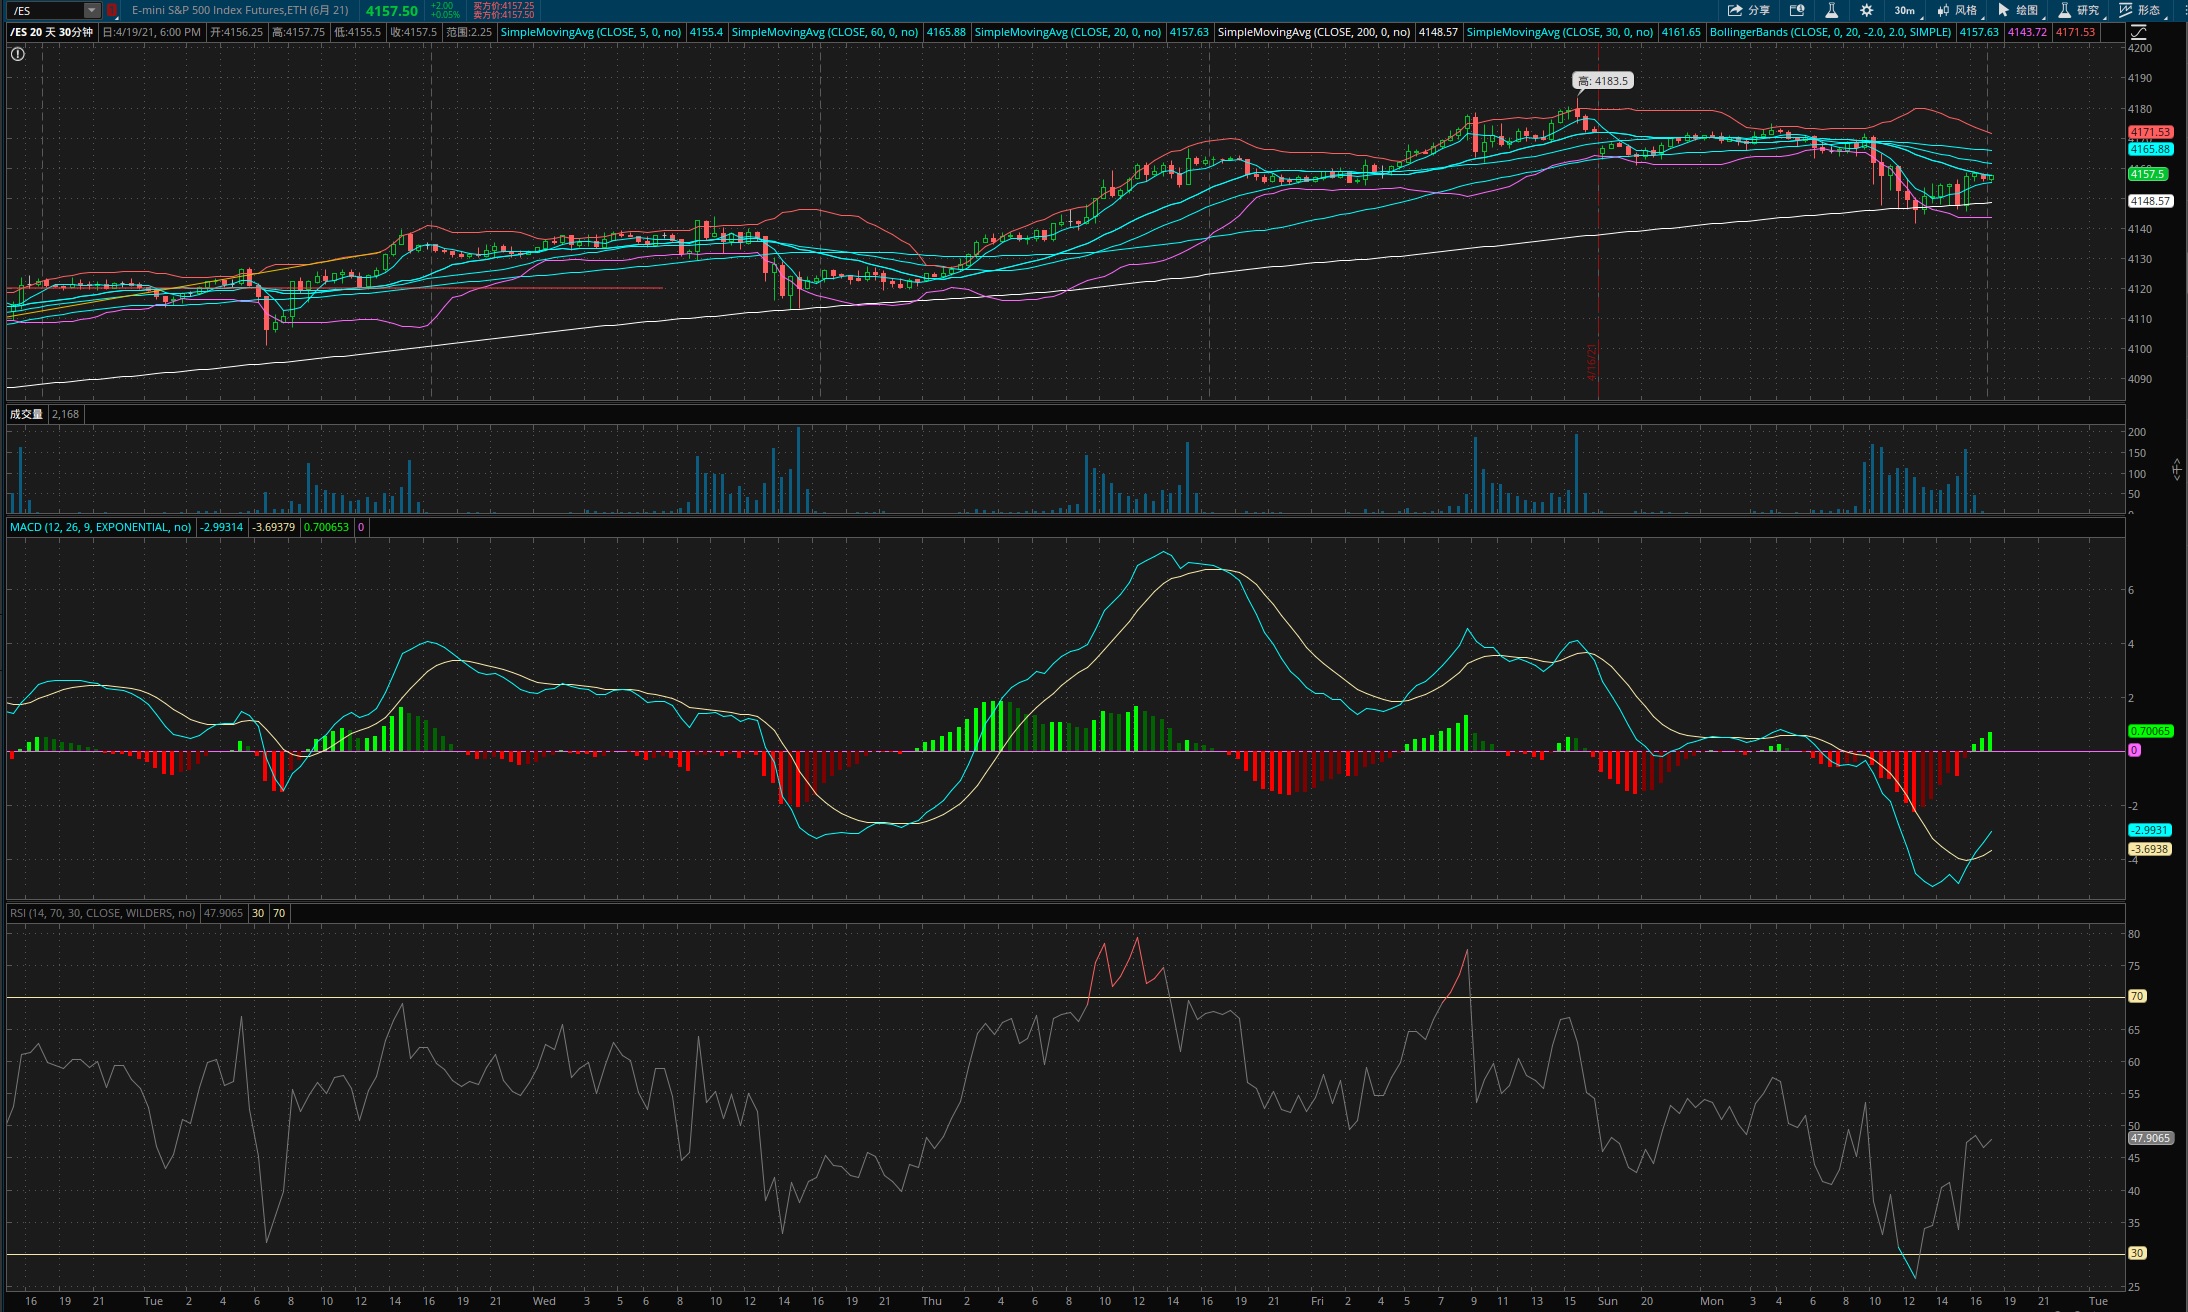Click the Share (分享) icon button
Image resolution: width=2188 pixels, height=1312 pixels.
(x=1747, y=10)
